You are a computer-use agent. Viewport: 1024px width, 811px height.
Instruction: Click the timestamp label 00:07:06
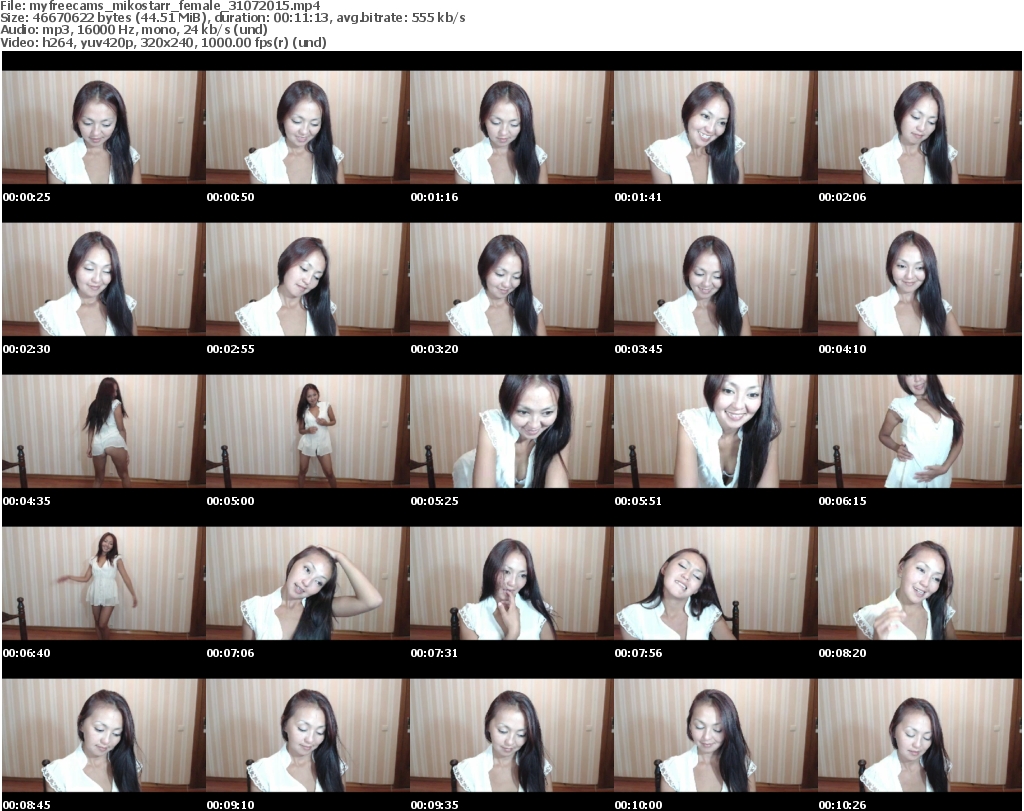click(x=231, y=653)
